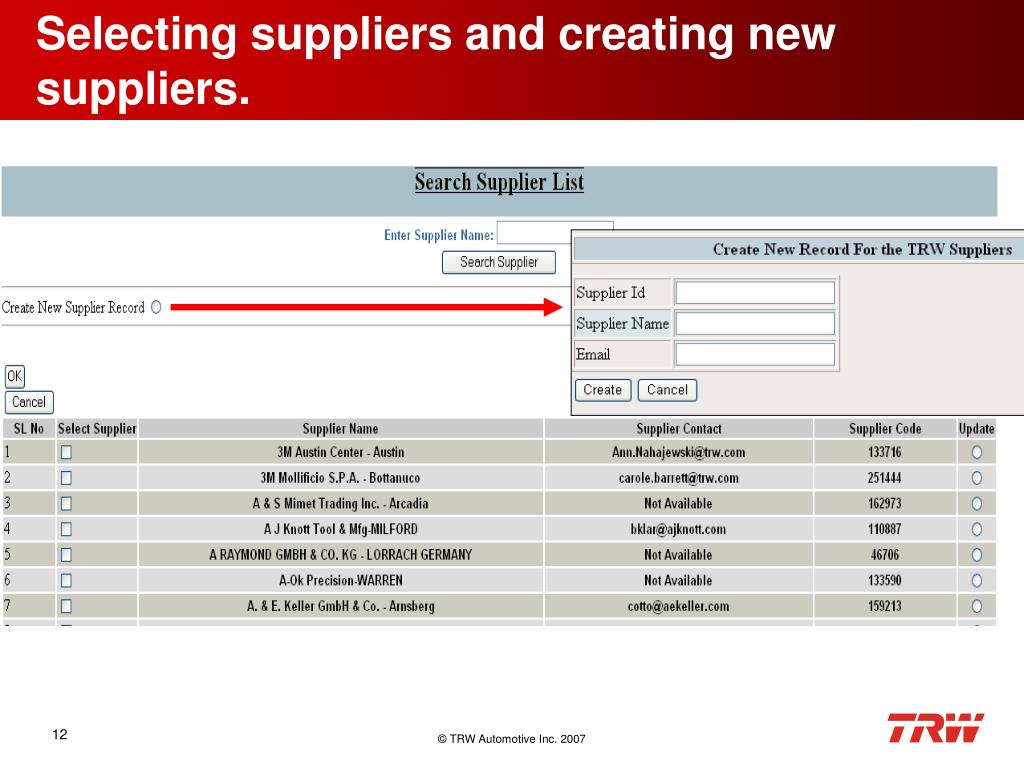Click the Select Supplier column header
This screenshot has width=1024, height=768.
97,429
